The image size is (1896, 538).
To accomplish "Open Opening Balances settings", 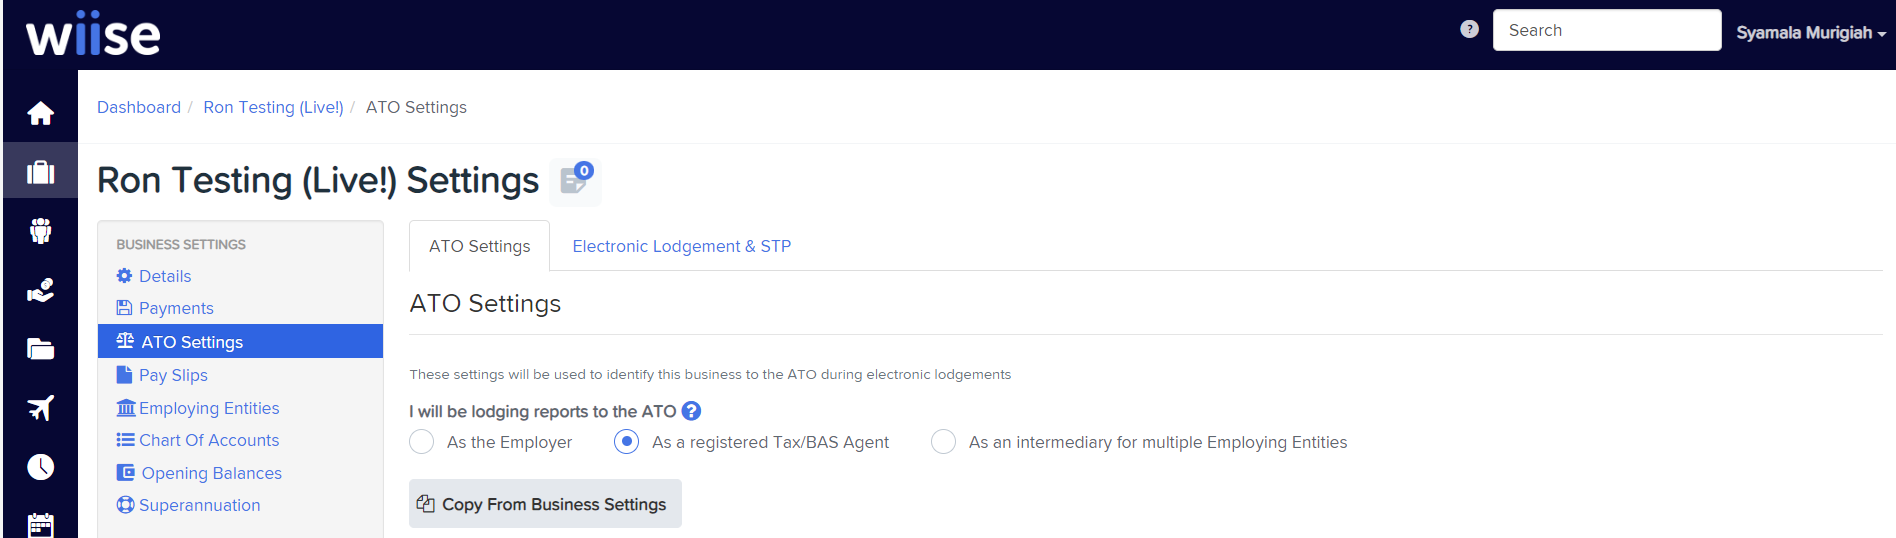I will coord(211,473).
